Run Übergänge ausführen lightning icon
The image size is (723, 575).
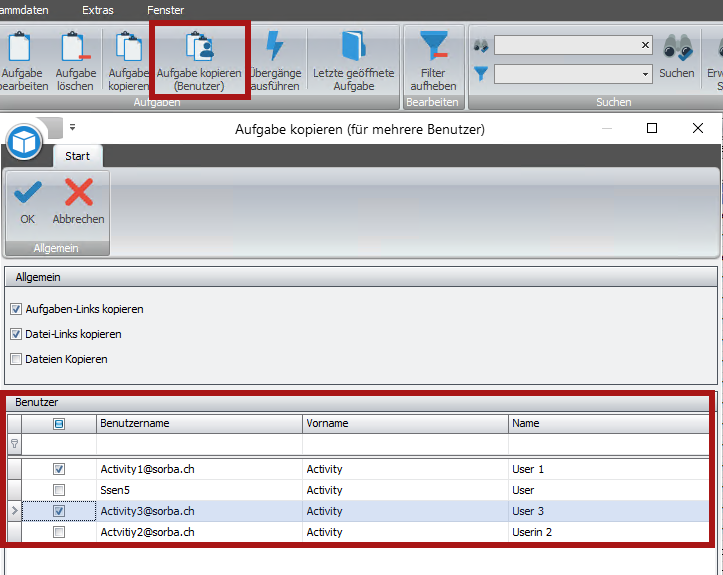click(x=275, y=46)
